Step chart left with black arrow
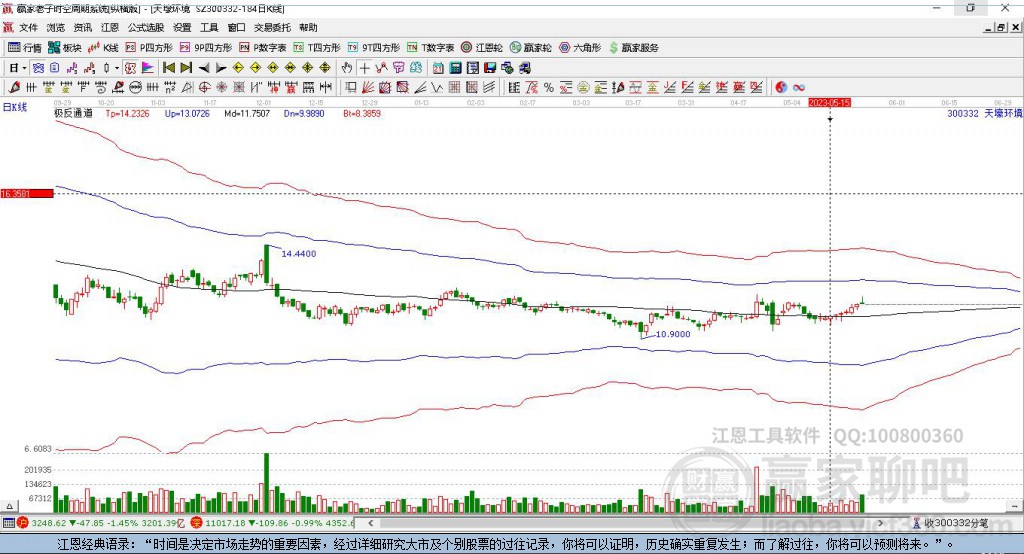Screen dimensions: 1024x554 point(204,68)
